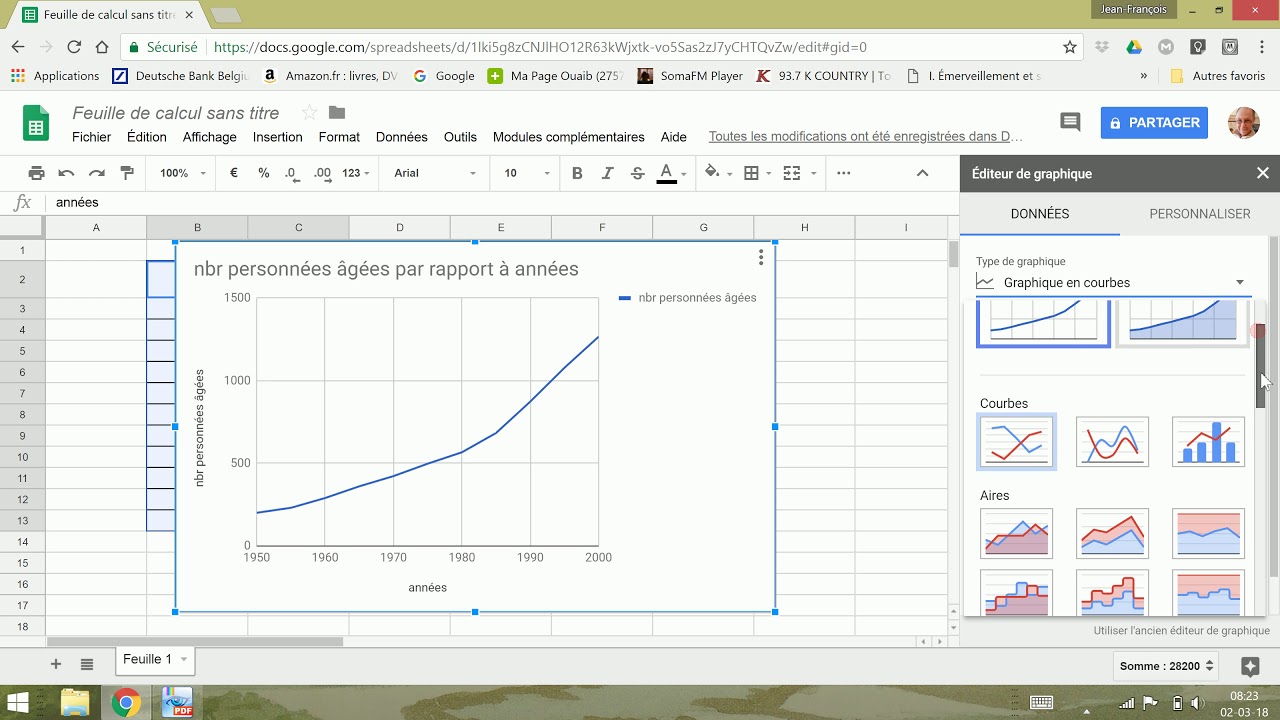Add a new sheet
The height and width of the screenshot is (720, 1280).
coord(56,664)
